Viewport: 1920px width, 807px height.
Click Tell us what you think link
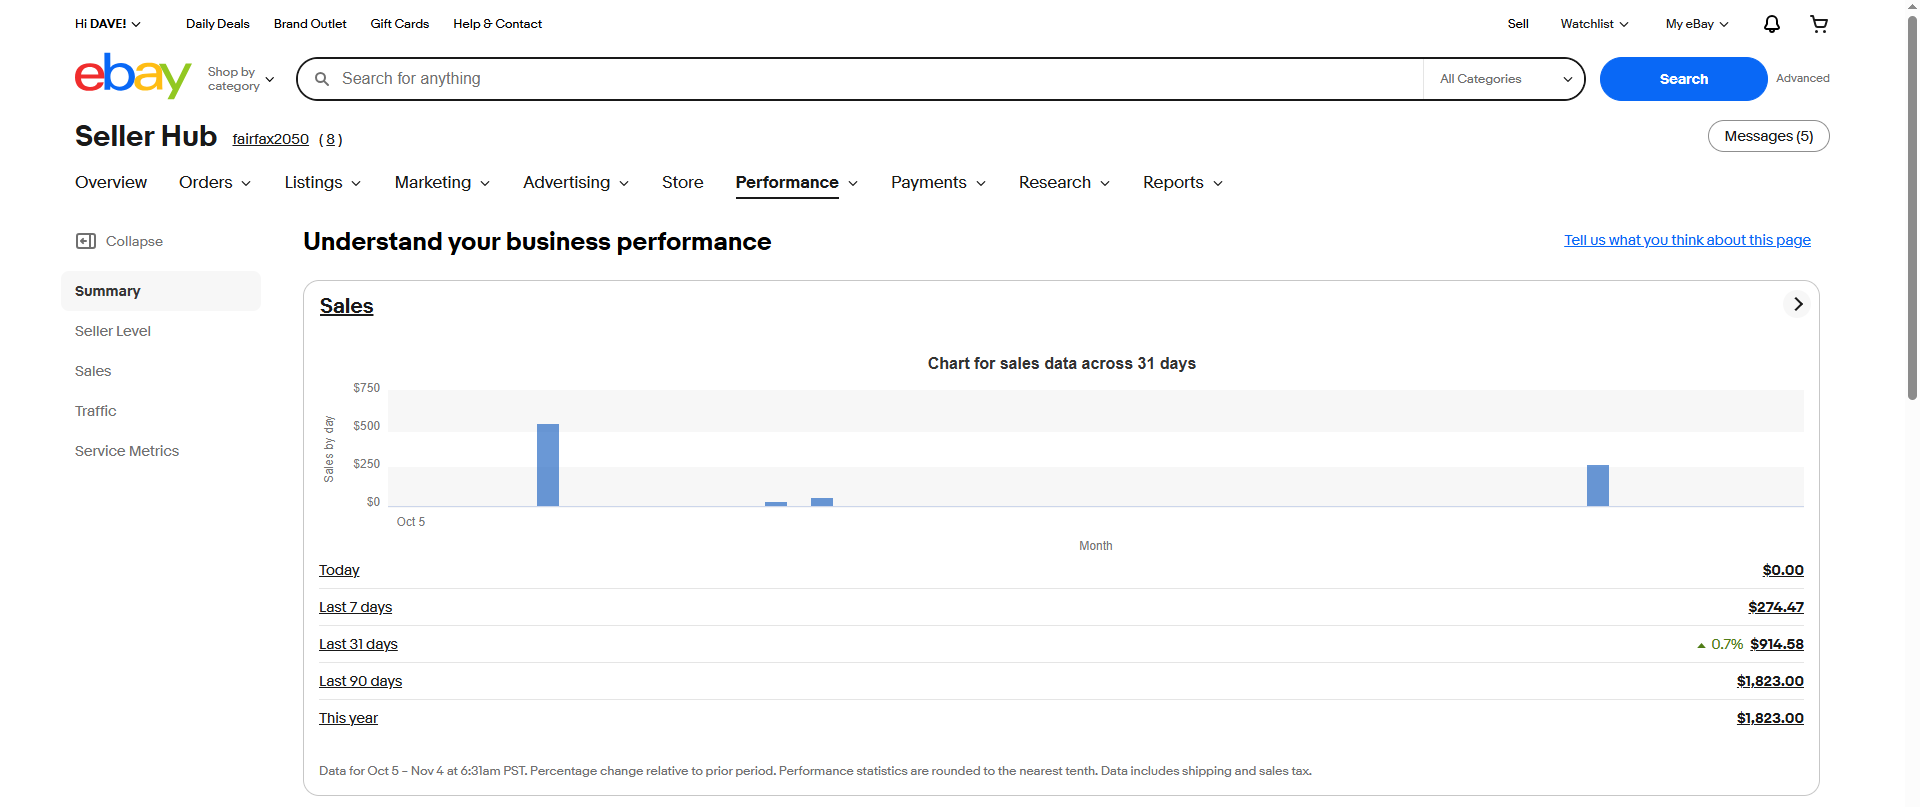1687,240
